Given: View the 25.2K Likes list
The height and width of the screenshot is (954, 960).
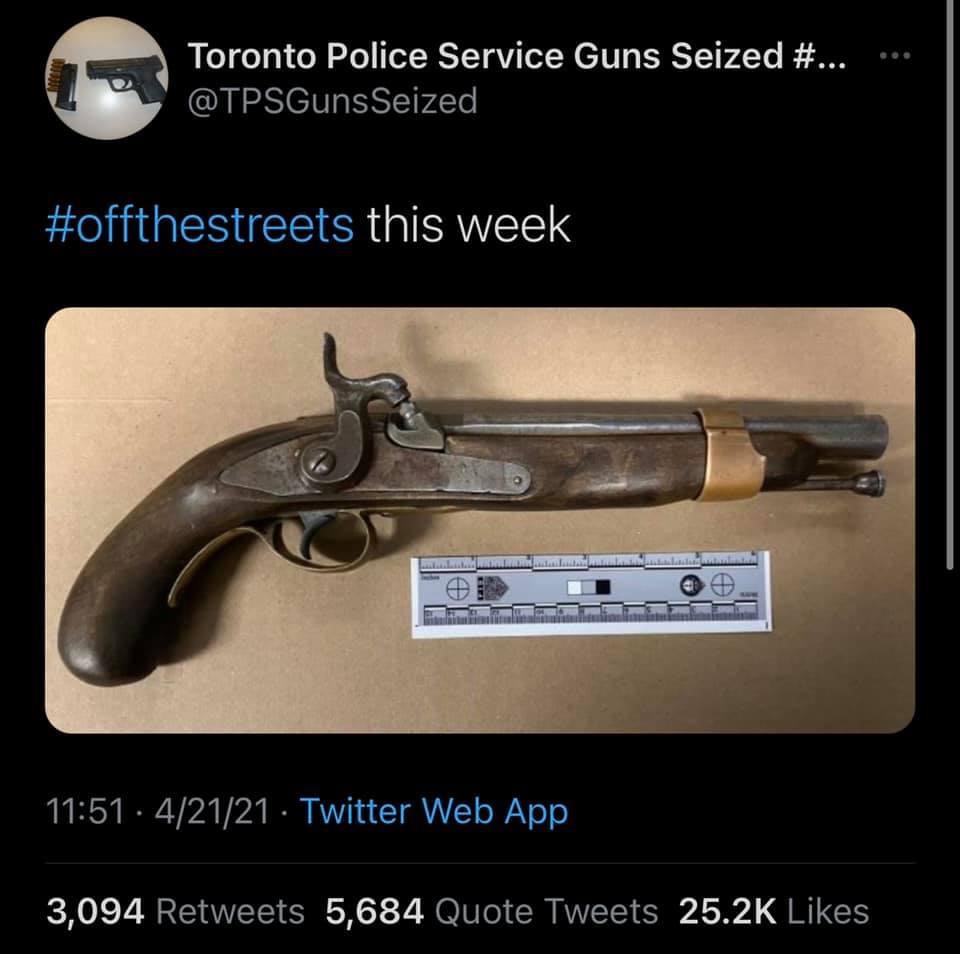Looking at the screenshot, I should 774,911.
